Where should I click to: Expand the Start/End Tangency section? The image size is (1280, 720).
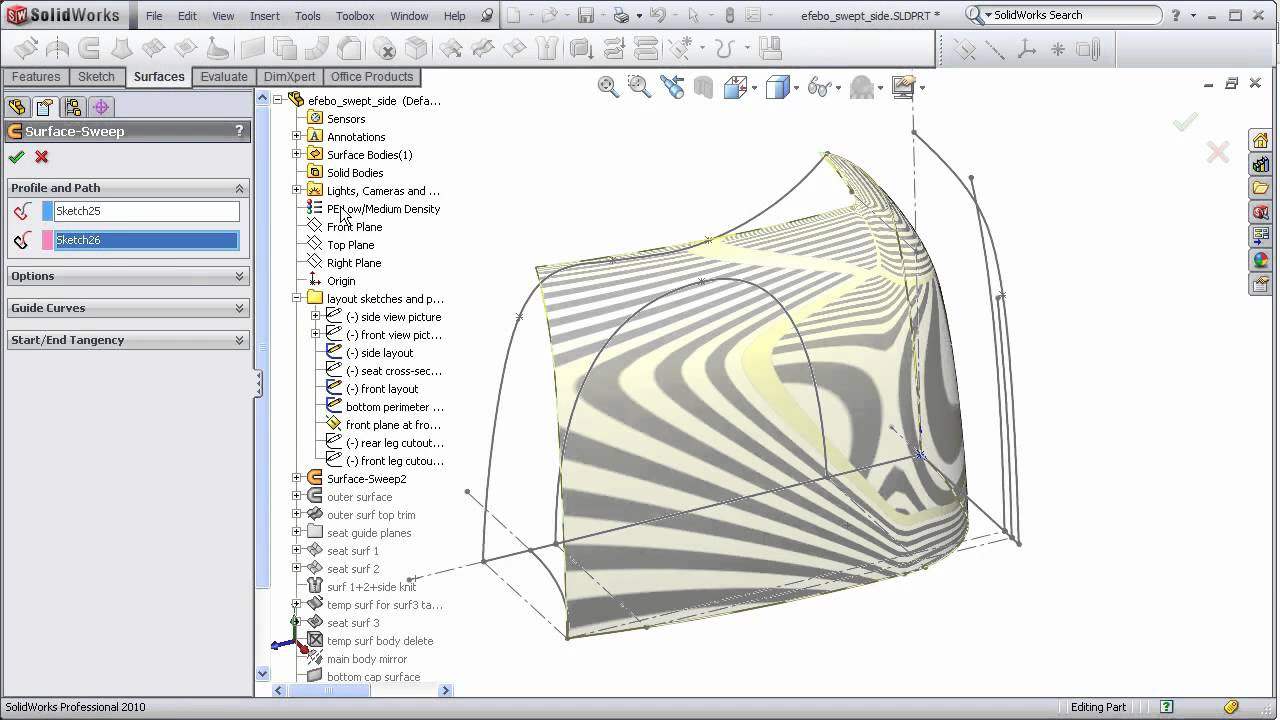pyautogui.click(x=128, y=340)
